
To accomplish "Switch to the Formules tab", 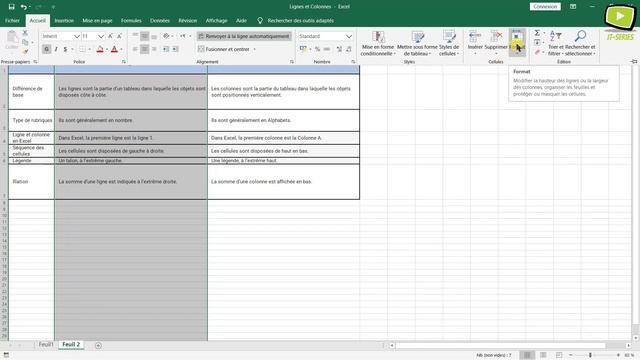I will click(131, 20).
